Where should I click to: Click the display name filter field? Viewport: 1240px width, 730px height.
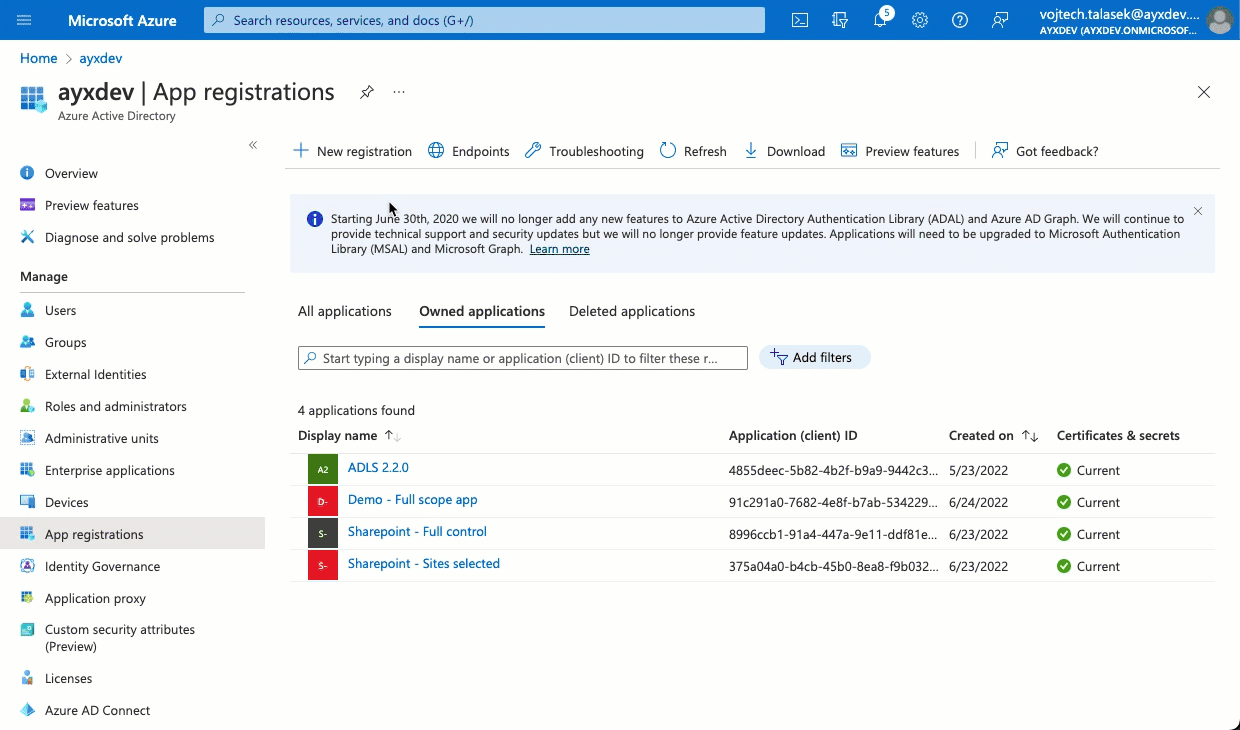[x=522, y=357]
